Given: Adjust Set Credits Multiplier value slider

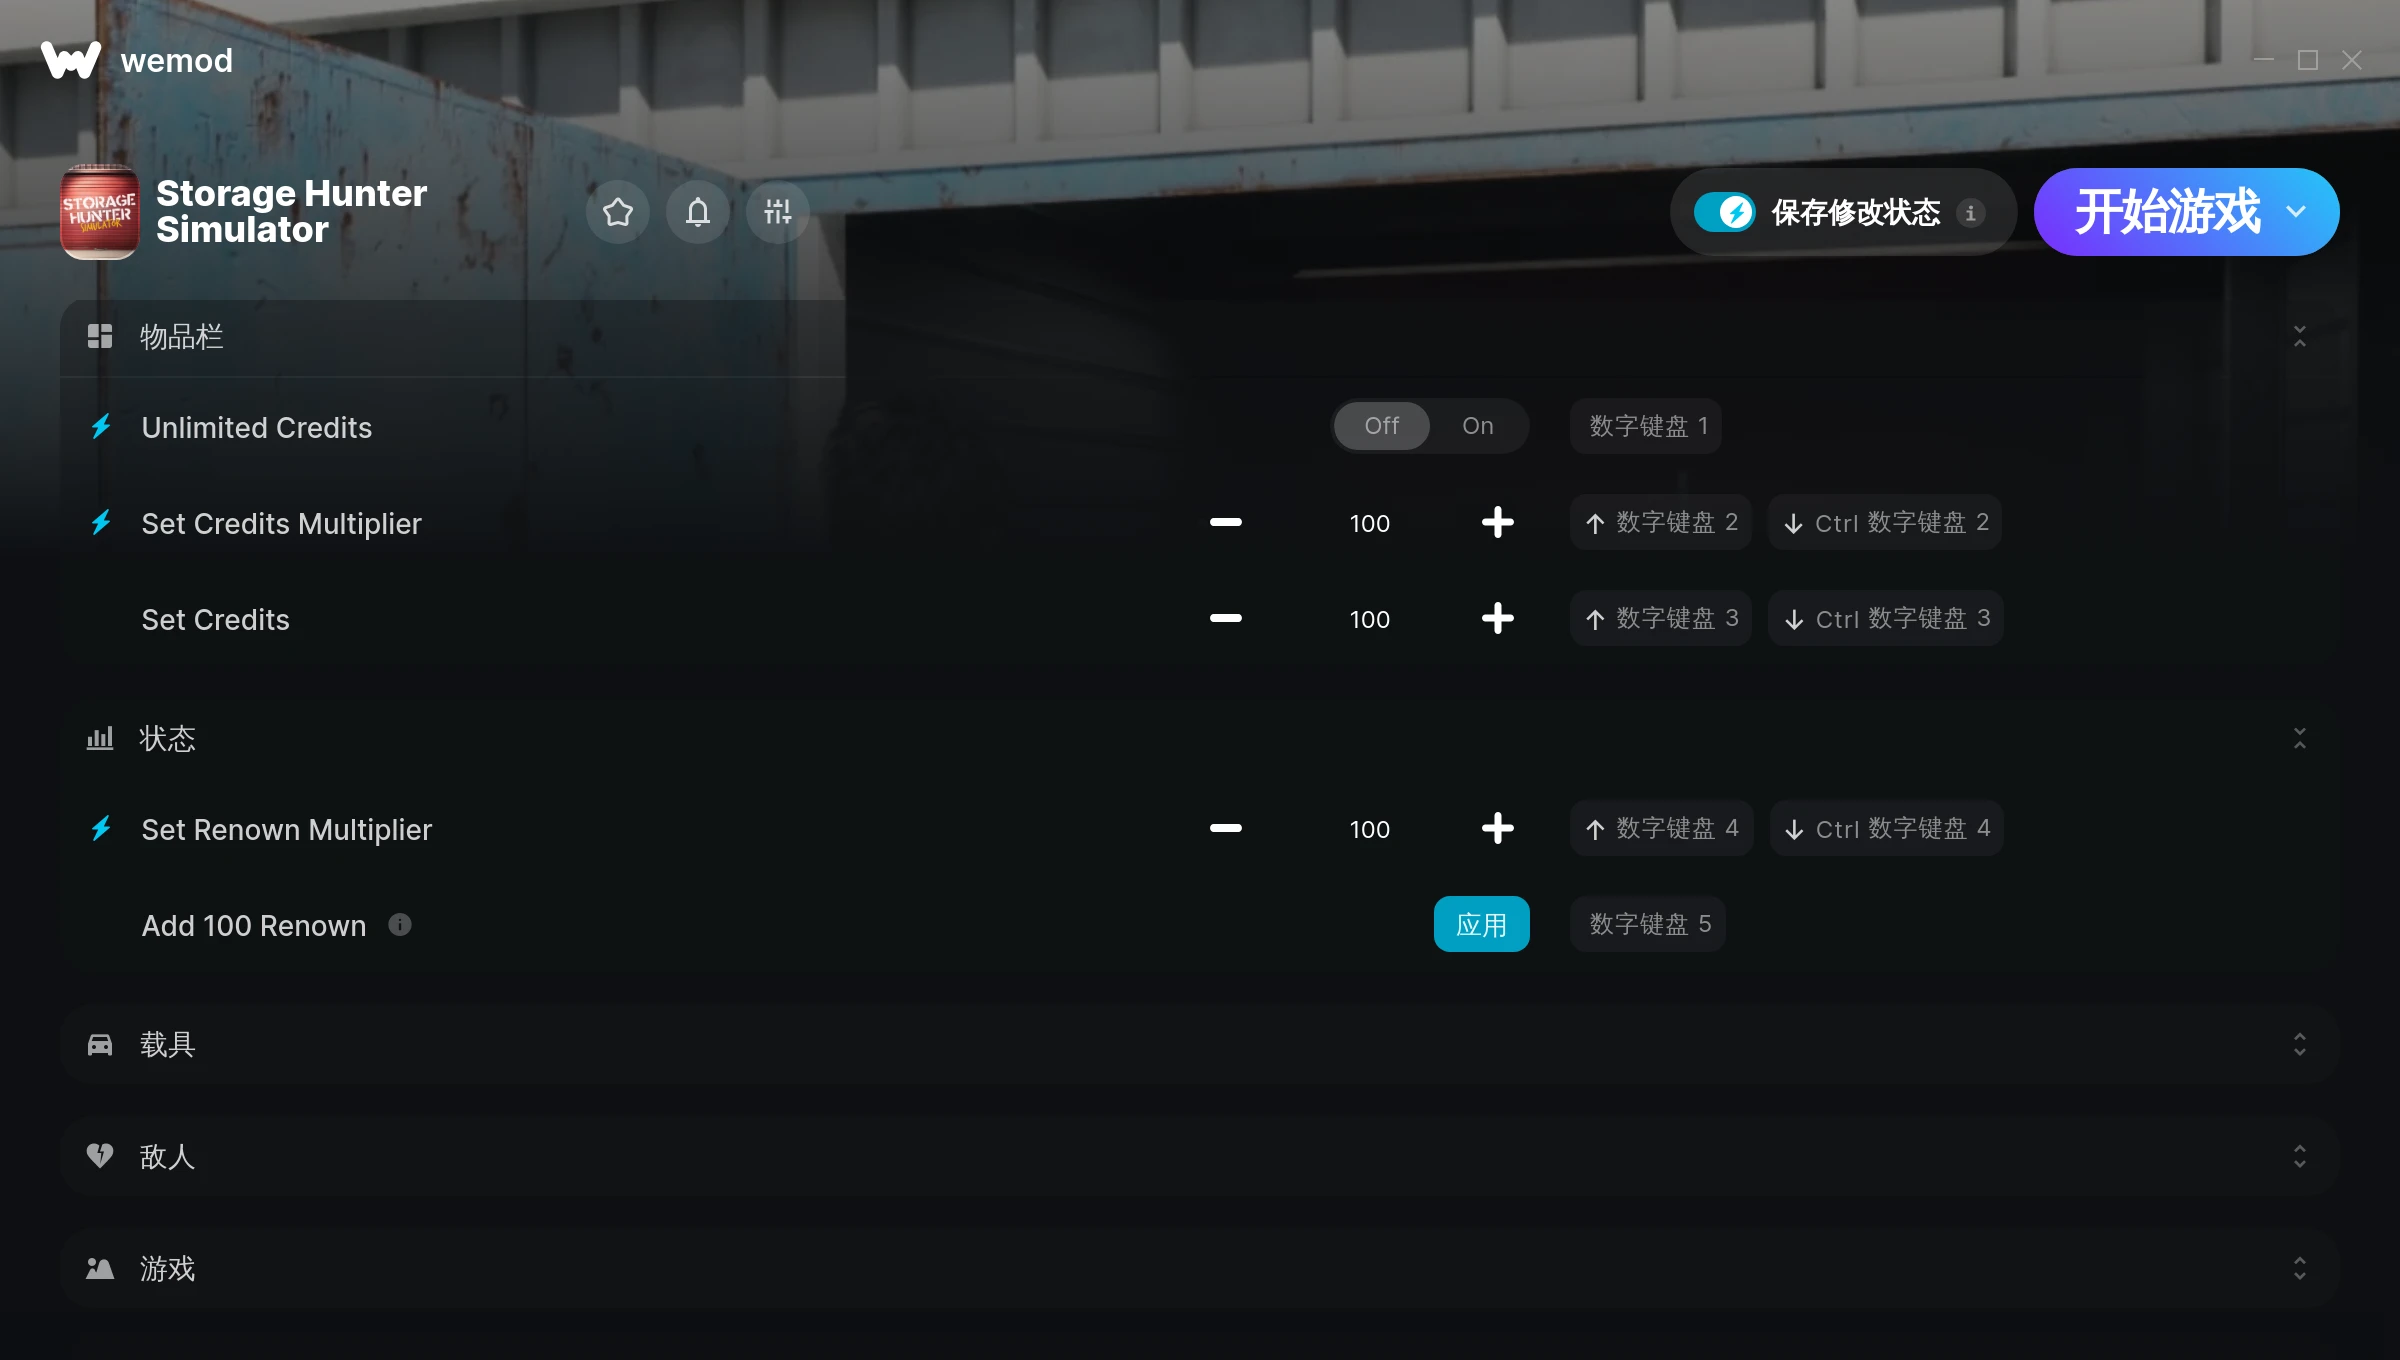Looking at the screenshot, I should click(x=1368, y=523).
